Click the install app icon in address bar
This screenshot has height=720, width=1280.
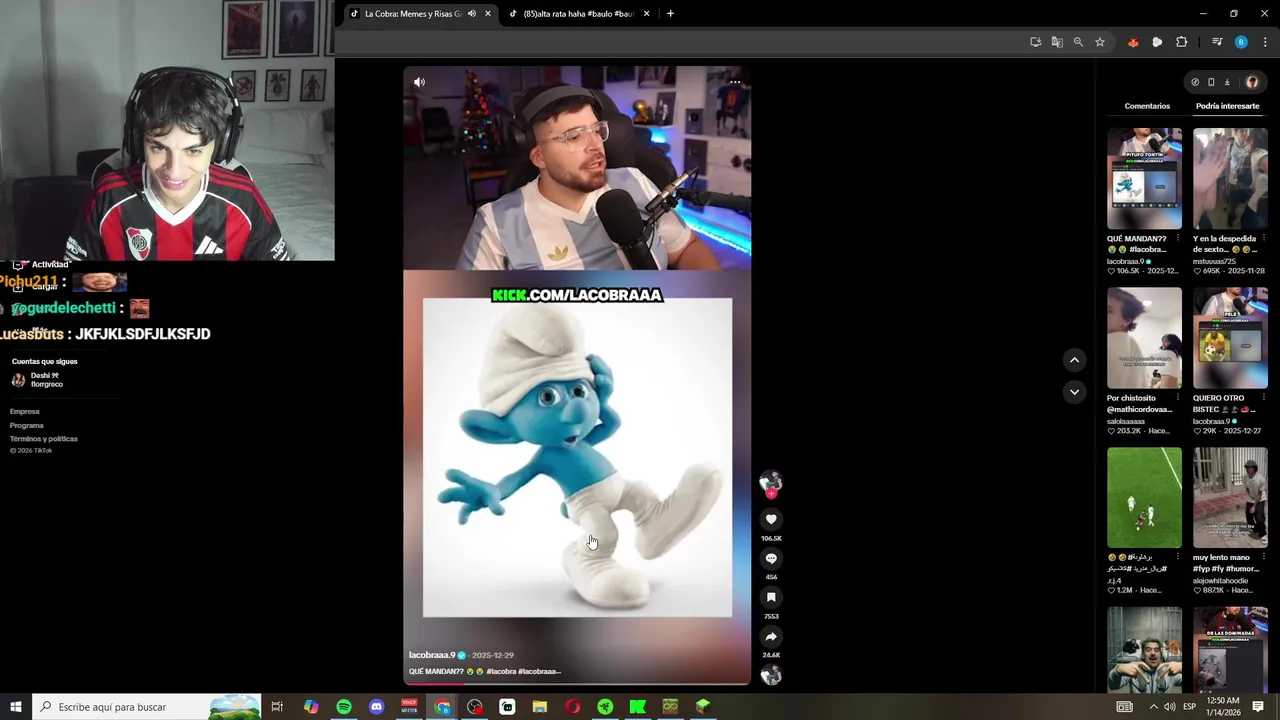(x=1035, y=42)
